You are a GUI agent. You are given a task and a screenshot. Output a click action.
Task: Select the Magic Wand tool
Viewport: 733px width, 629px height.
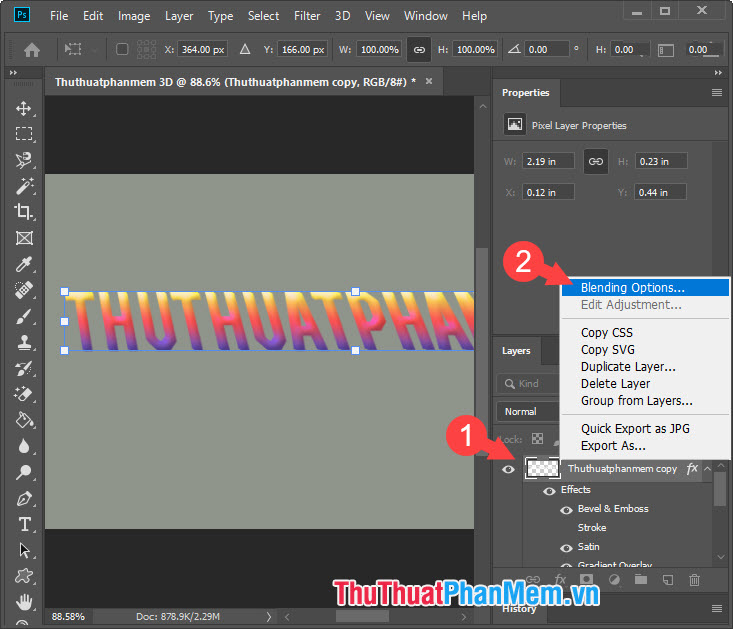(24, 186)
